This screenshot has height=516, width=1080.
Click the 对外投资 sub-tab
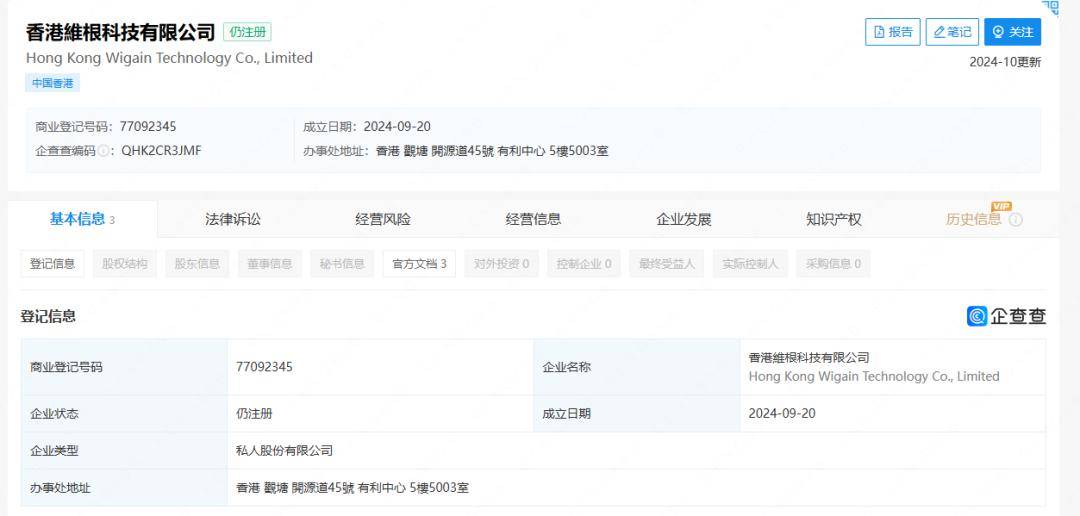click(x=501, y=264)
